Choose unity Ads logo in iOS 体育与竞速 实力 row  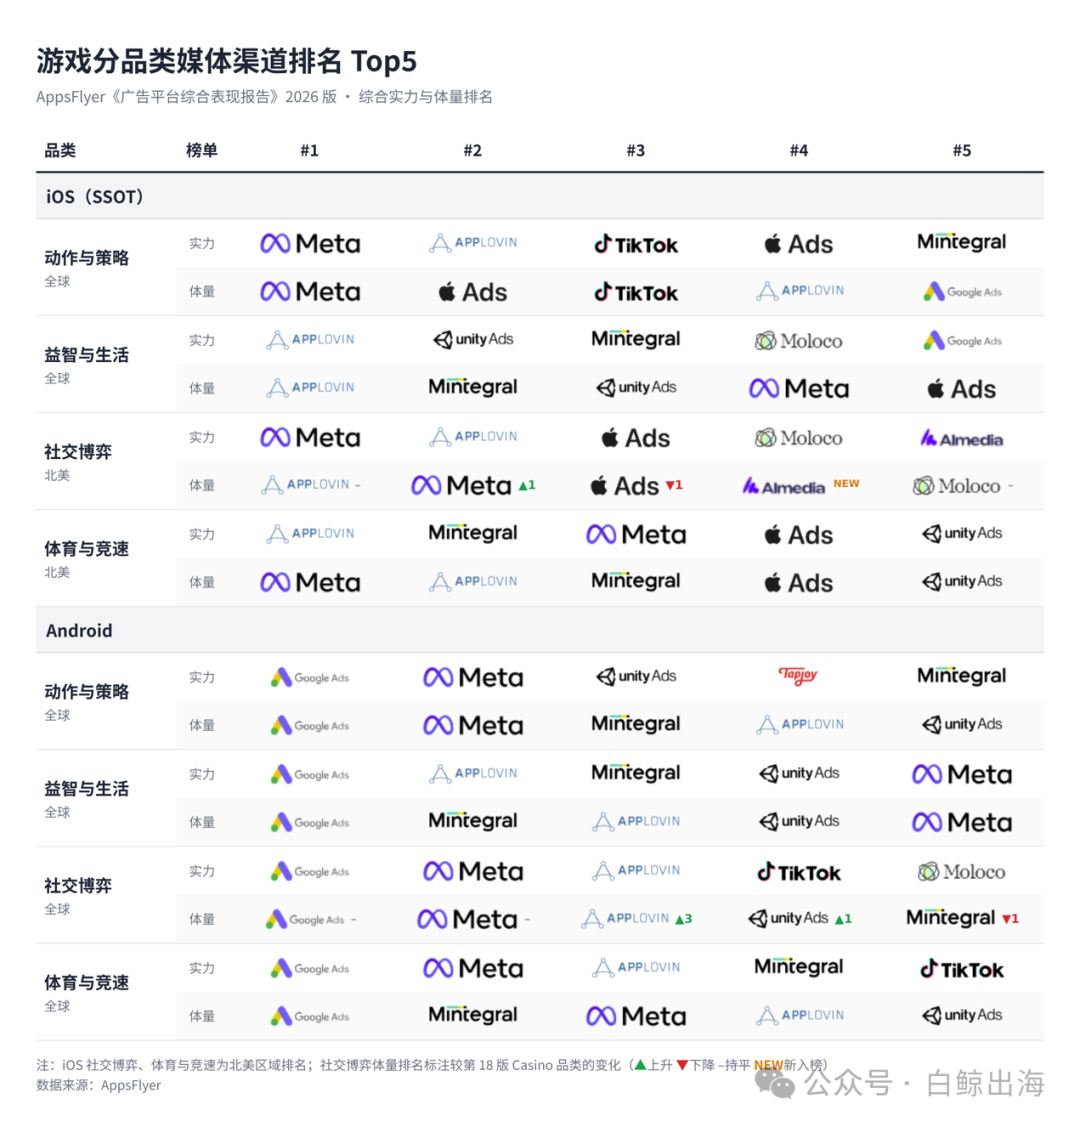tap(962, 533)
